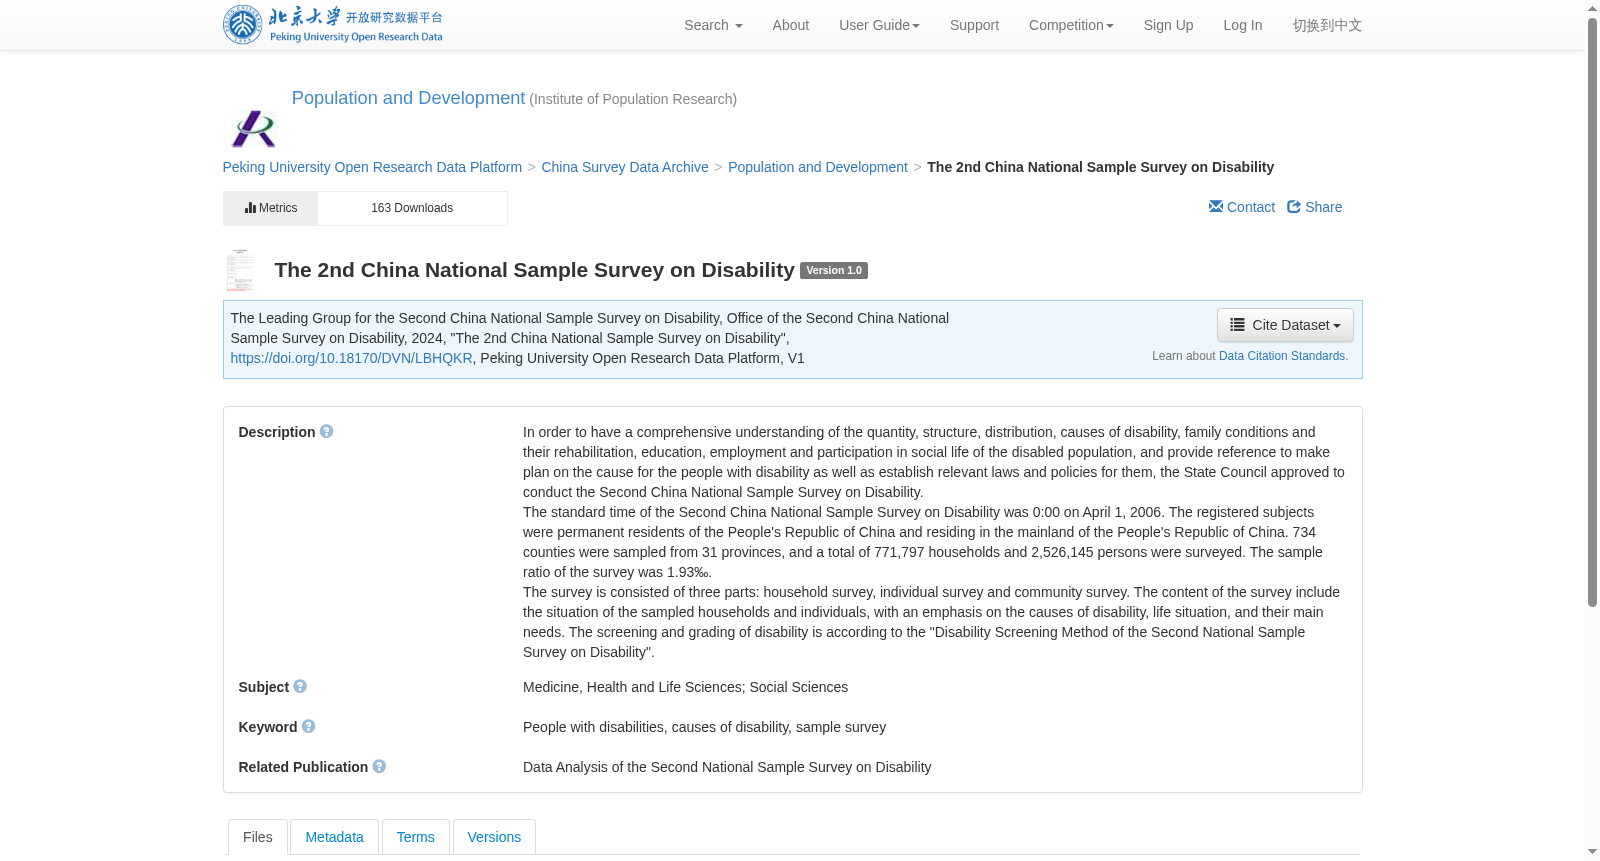1600x861 pixels.
Task: Open the About page
Action: (x=790, y=25)
